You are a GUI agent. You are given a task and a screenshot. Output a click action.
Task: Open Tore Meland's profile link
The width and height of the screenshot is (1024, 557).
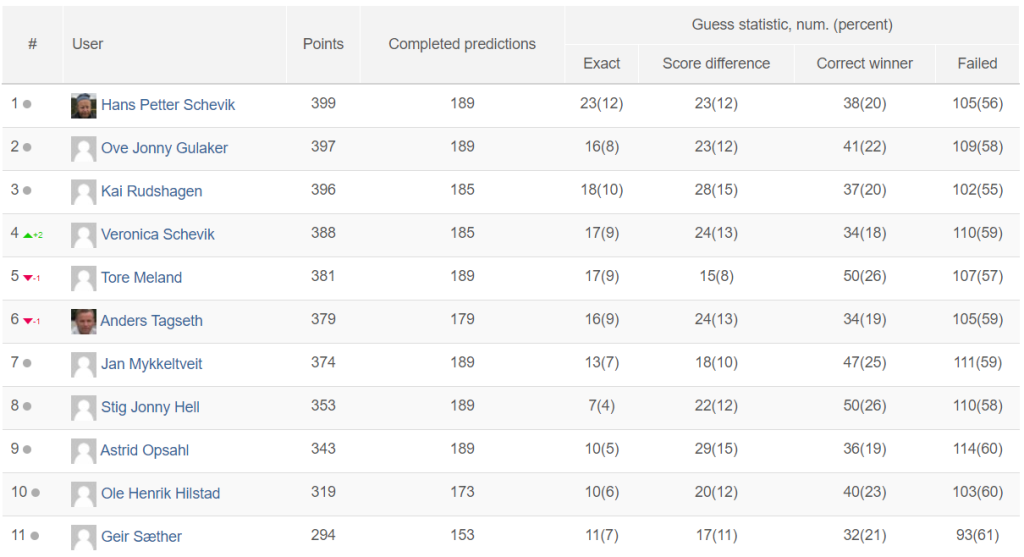(141, 278)
